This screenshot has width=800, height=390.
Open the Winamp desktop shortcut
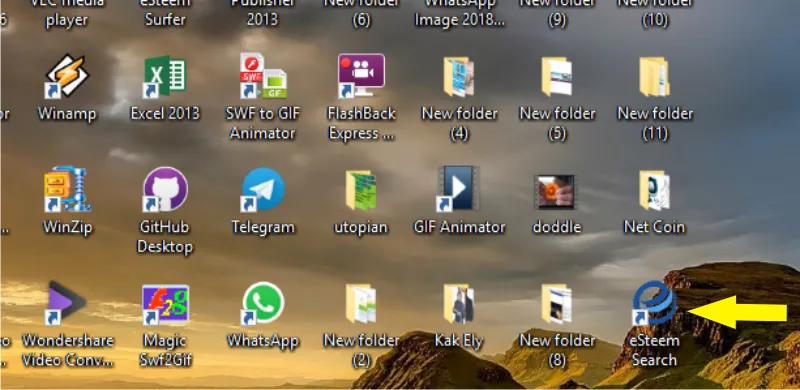point(67,77)
